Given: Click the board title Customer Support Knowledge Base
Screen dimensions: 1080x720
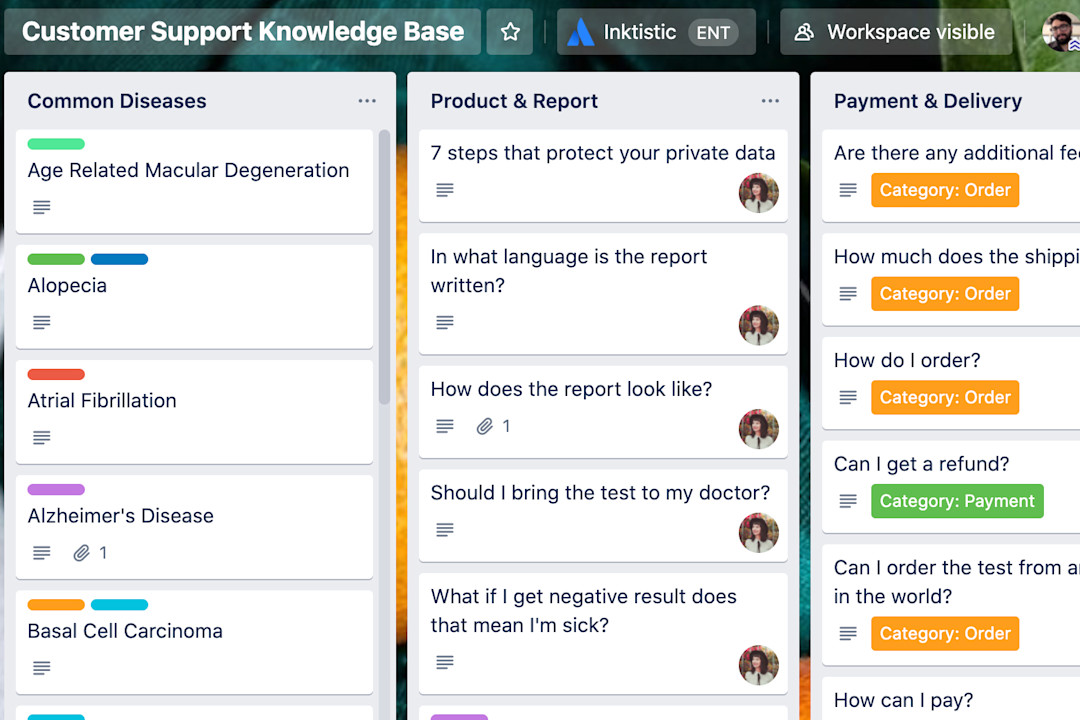Looking at the screenshot, I should point(243,31).
